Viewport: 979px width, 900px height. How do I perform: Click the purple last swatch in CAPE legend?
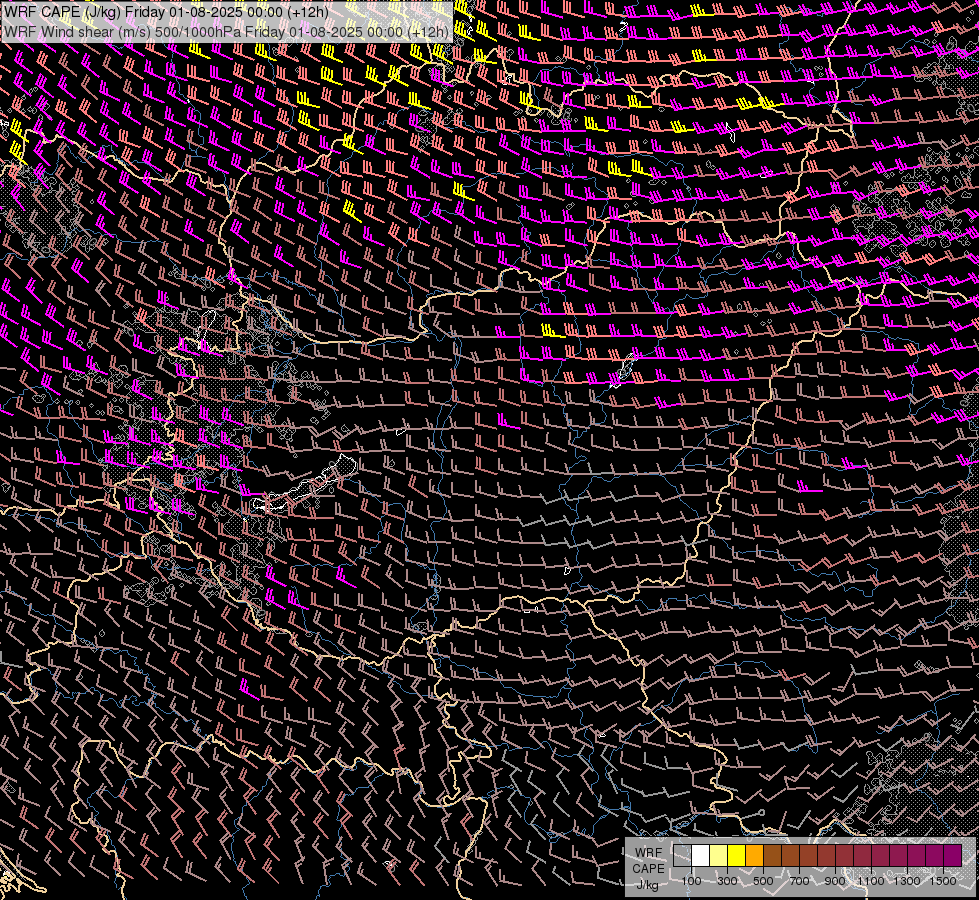(x=953, y=856)
